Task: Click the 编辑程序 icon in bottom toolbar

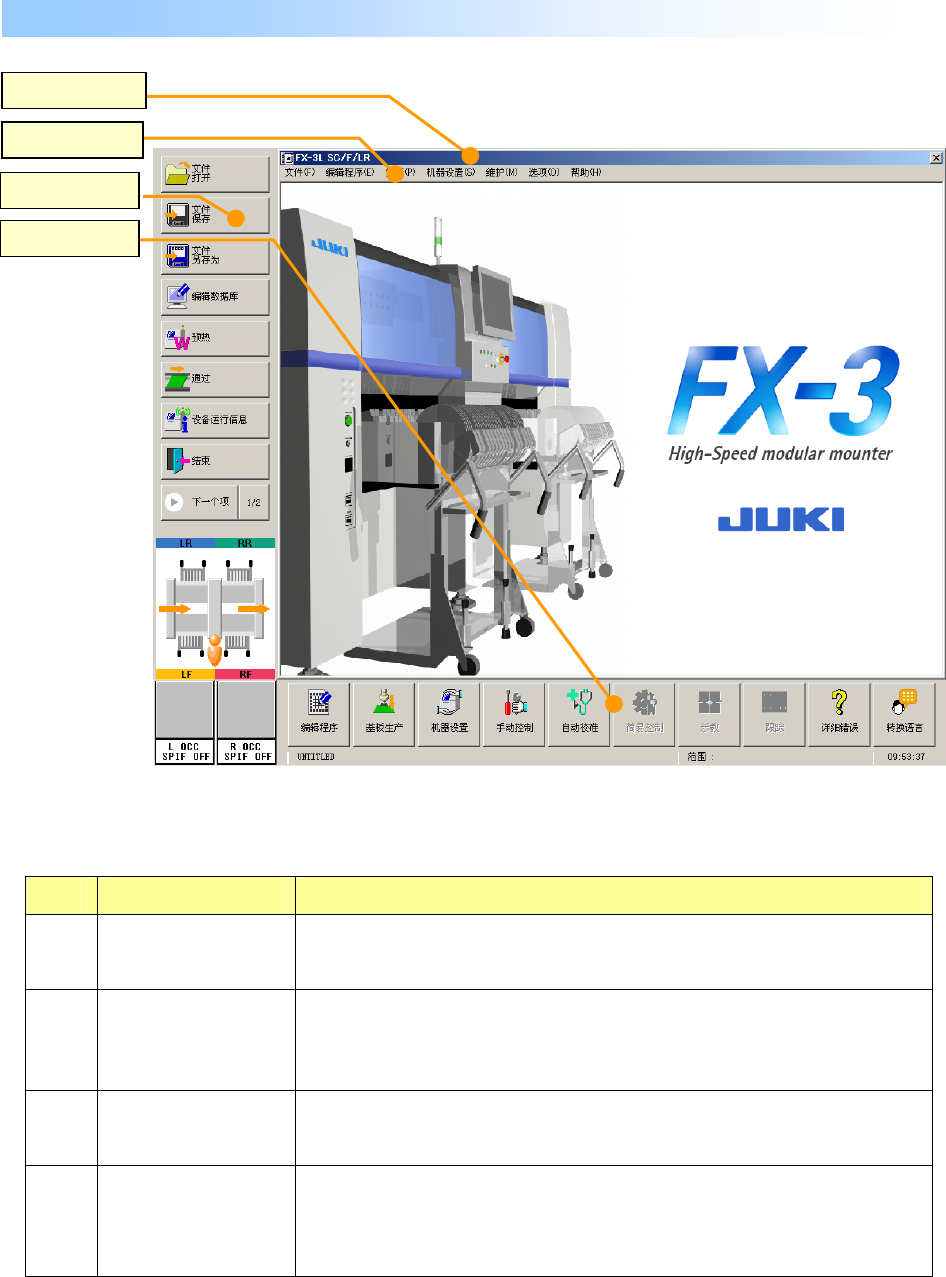Action: coord(320,714)
